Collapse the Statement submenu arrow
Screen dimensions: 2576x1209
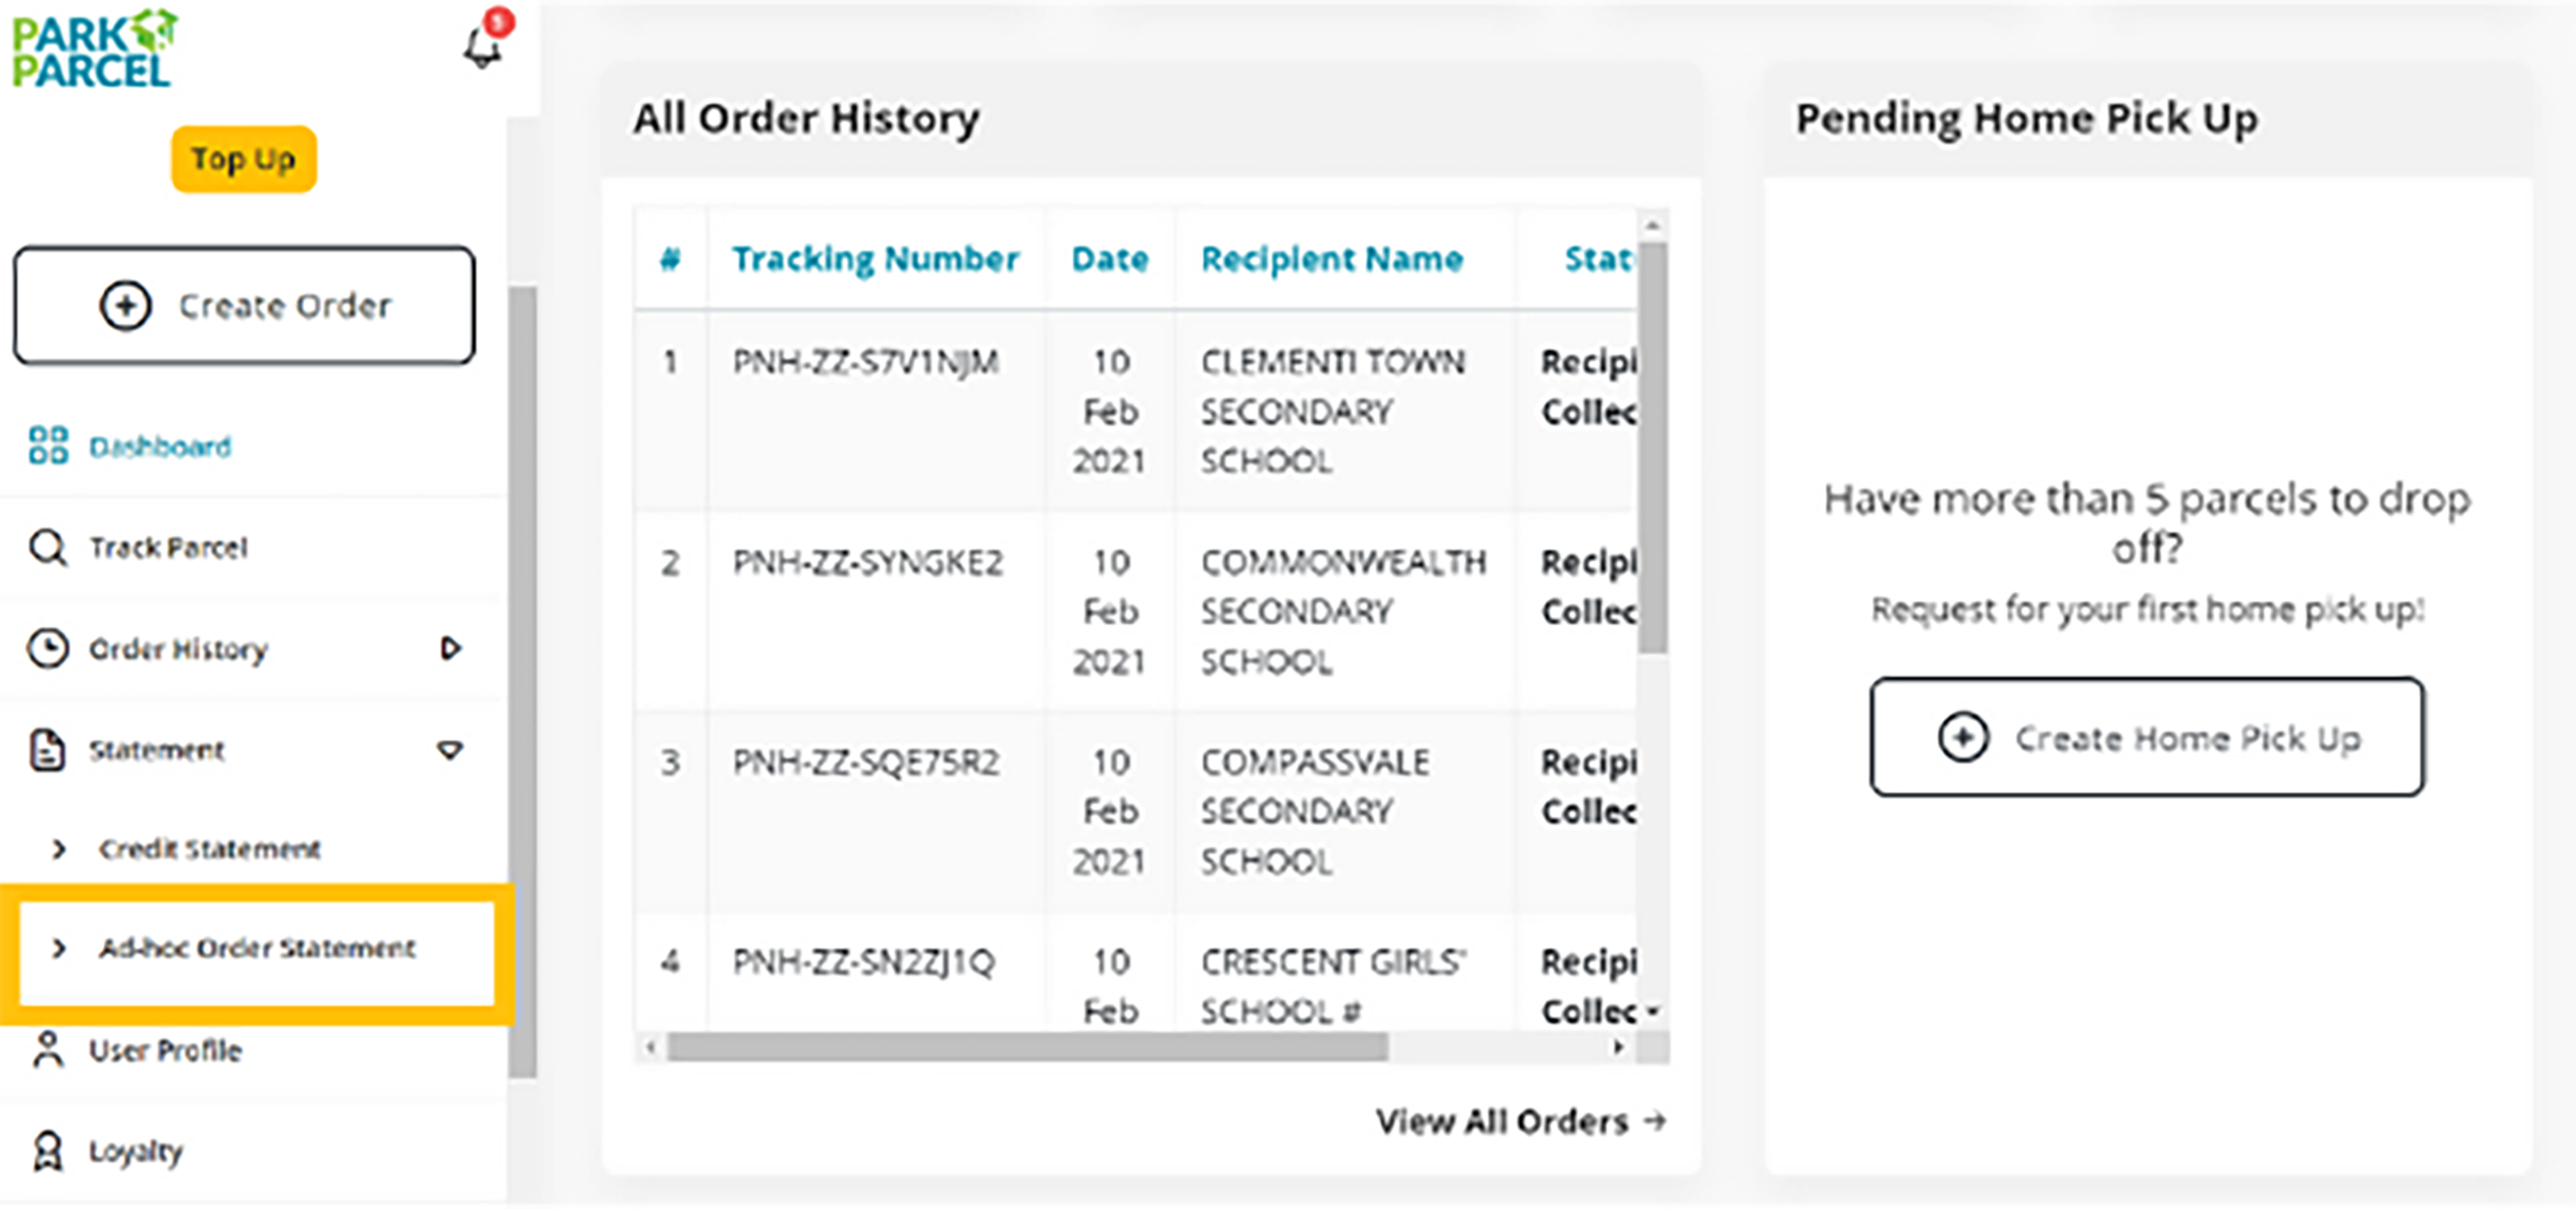[451, 750]
